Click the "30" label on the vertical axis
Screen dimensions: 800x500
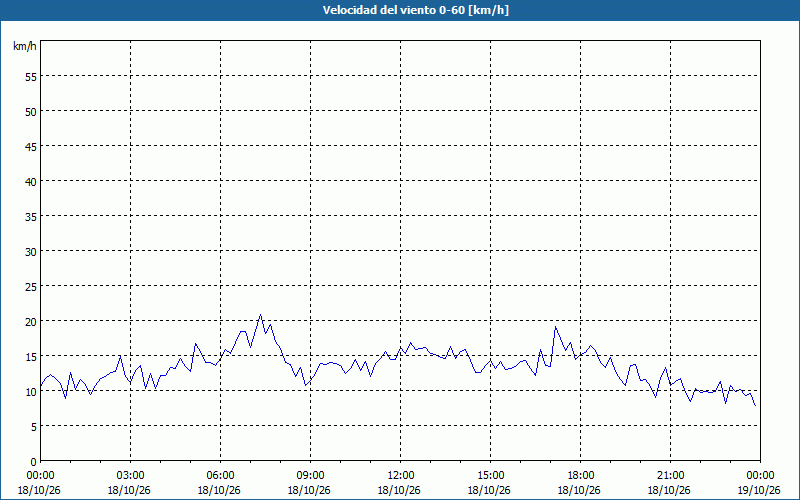[x=31, y=252]
